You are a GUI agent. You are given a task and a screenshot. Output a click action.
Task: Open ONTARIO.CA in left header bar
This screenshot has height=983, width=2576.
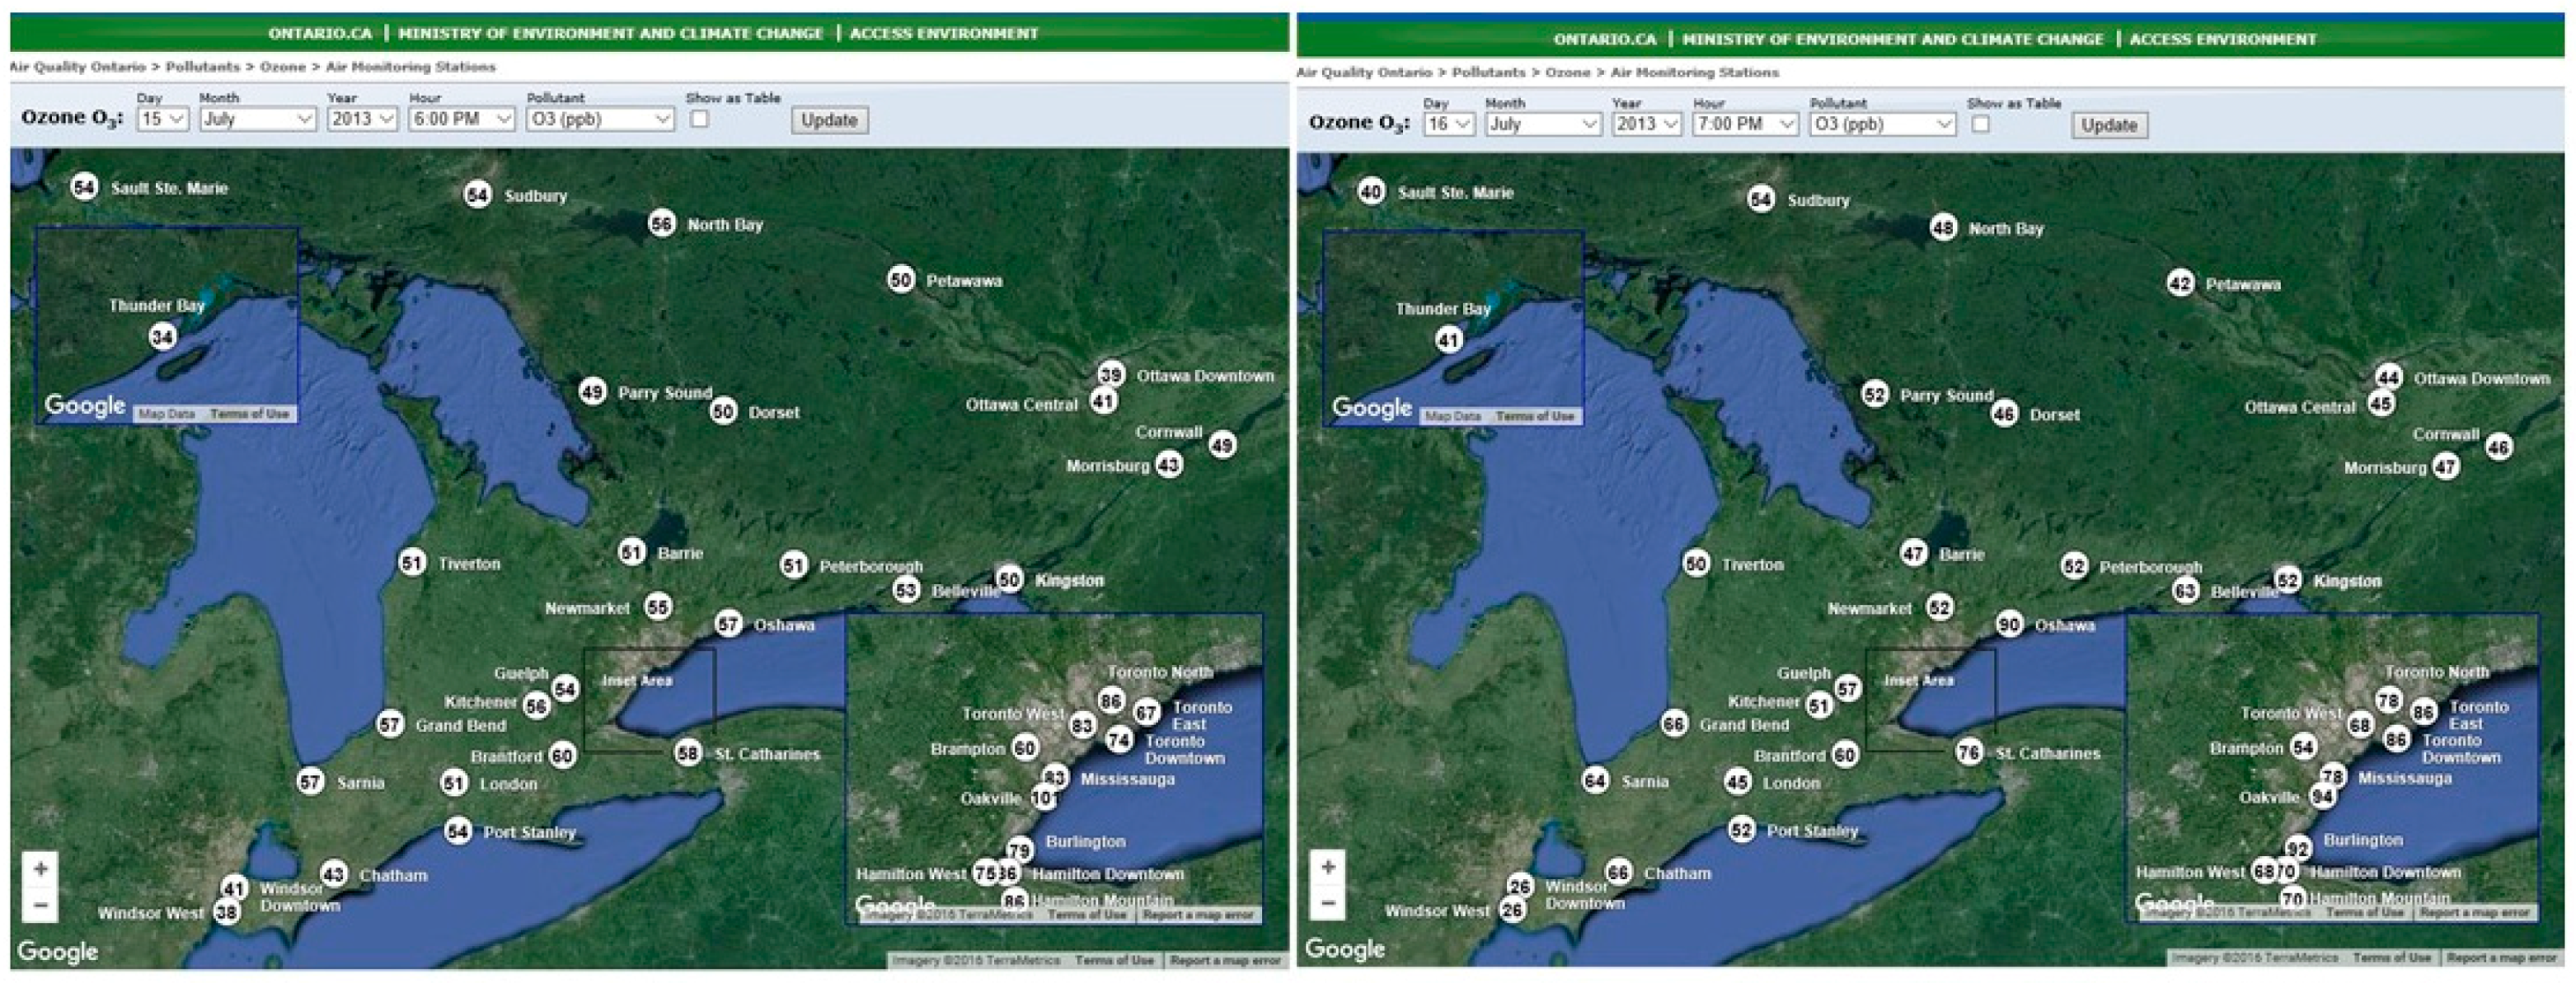tap(319, 33)
